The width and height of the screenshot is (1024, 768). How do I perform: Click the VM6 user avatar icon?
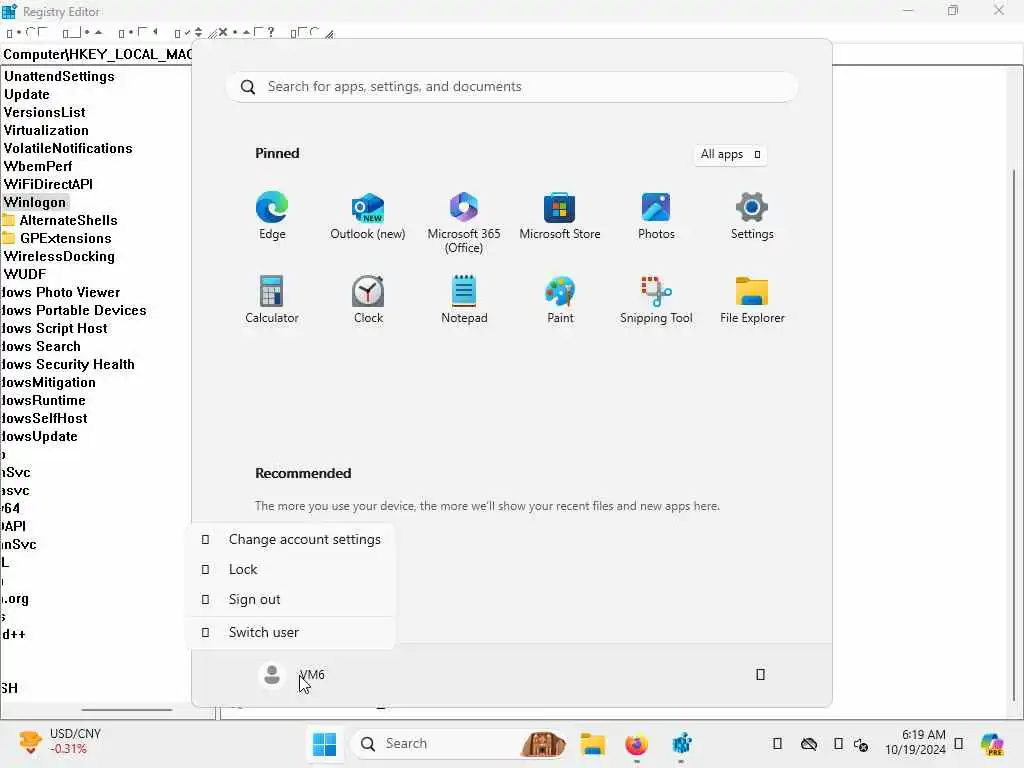(x=272, y=675)
